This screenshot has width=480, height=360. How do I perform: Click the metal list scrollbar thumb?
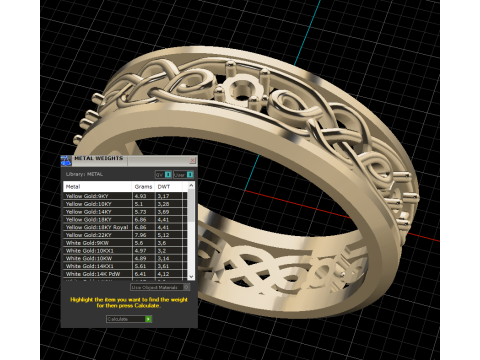[x=191, y=206]
